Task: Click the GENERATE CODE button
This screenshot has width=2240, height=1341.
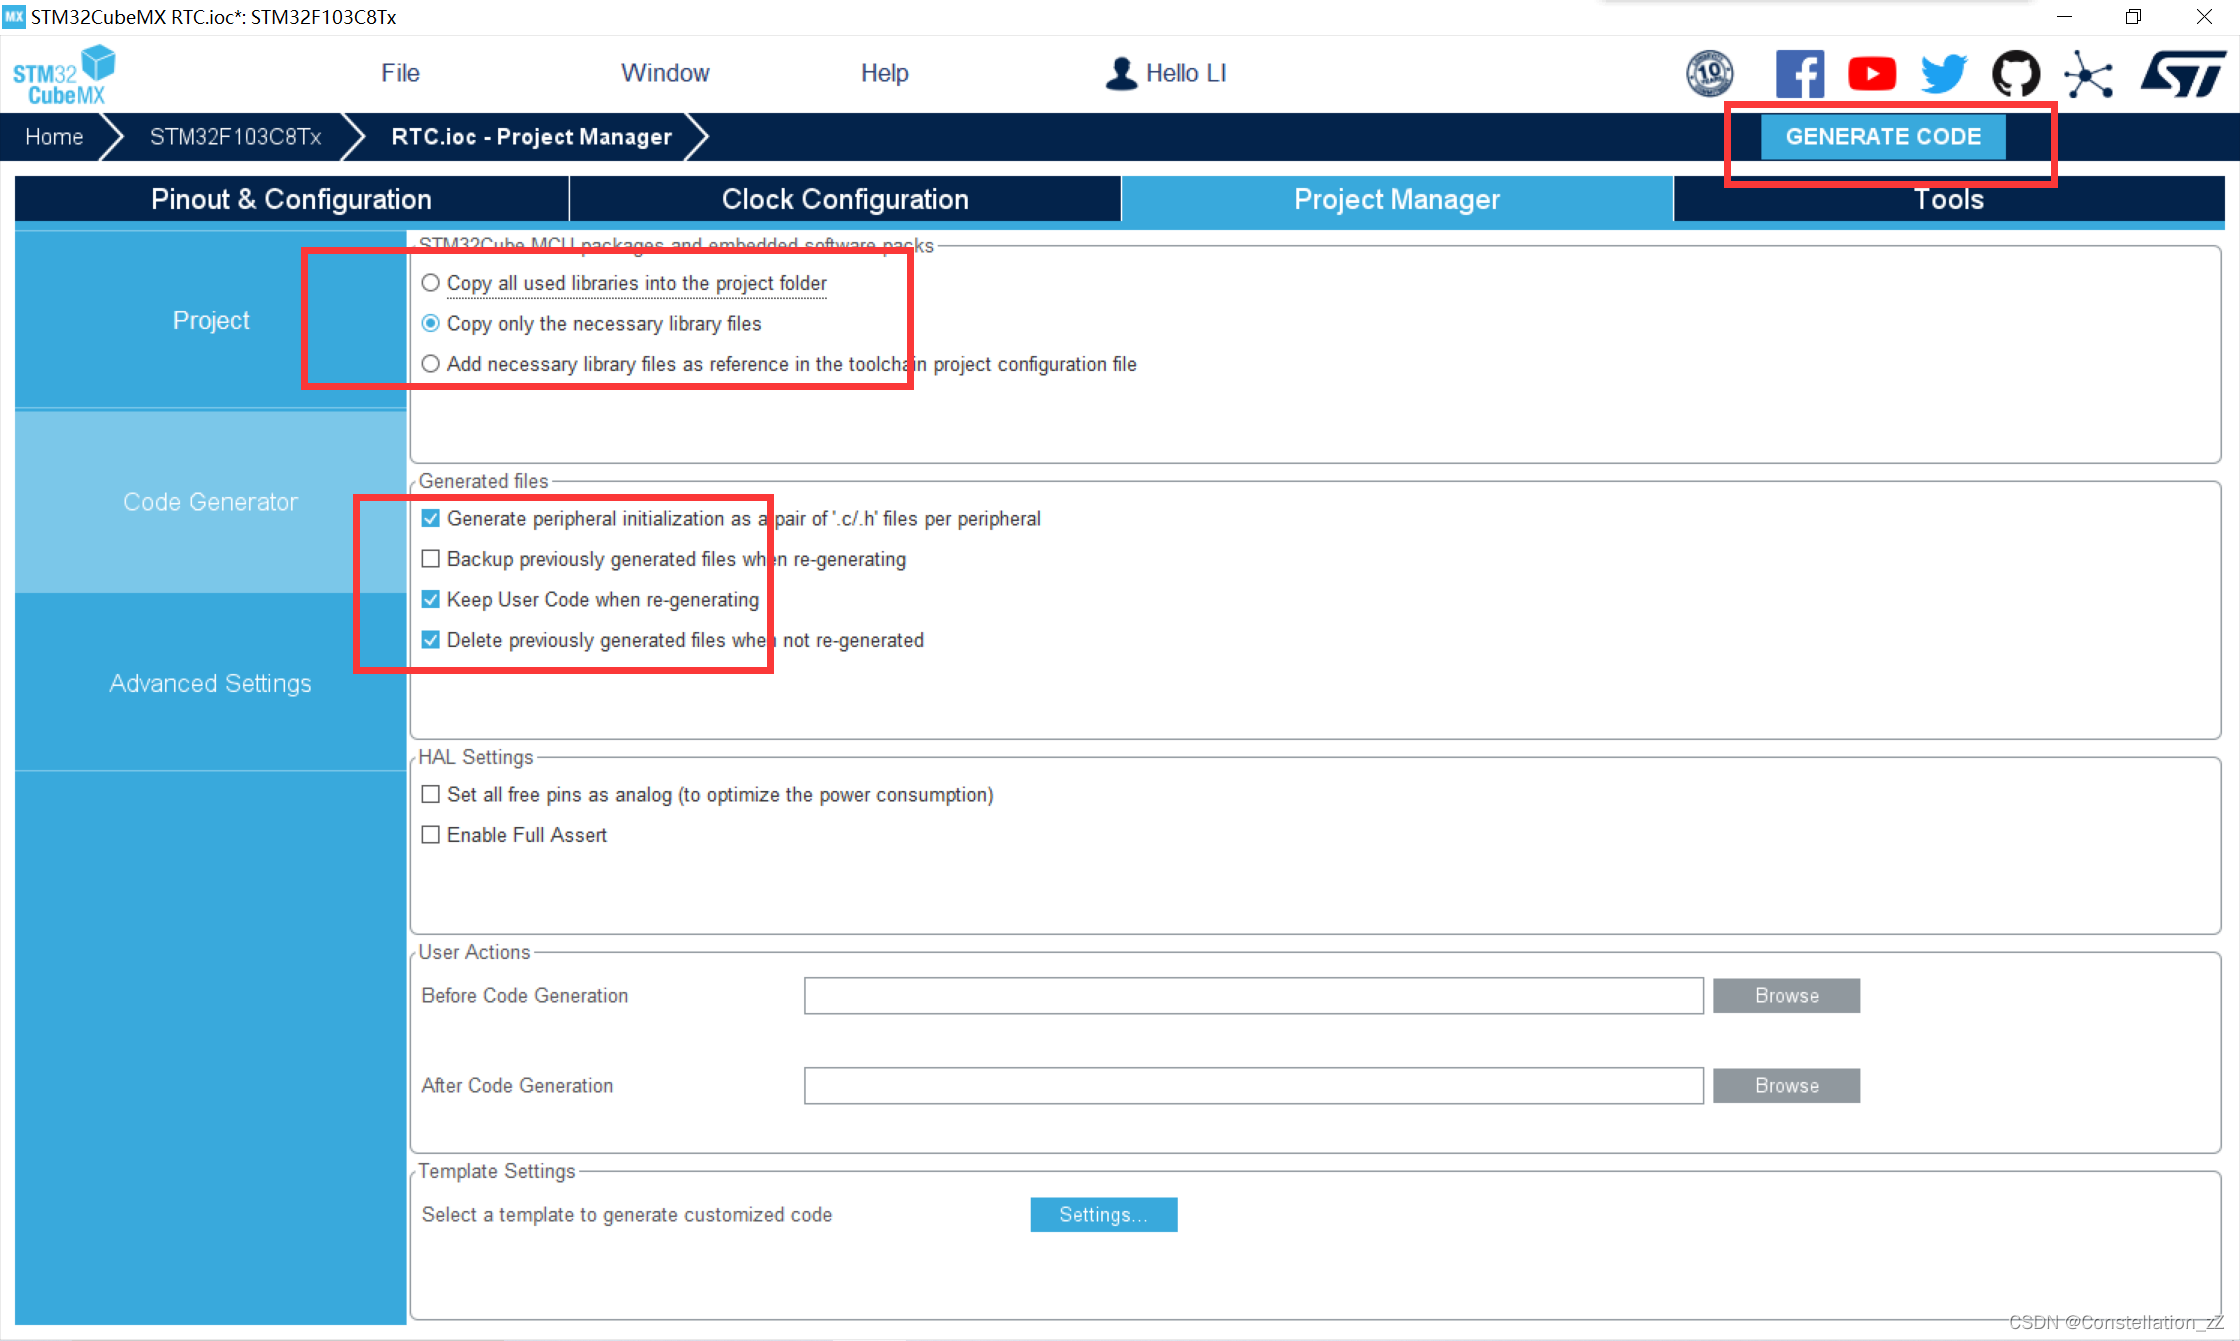Action: (x=1884, y=136)
